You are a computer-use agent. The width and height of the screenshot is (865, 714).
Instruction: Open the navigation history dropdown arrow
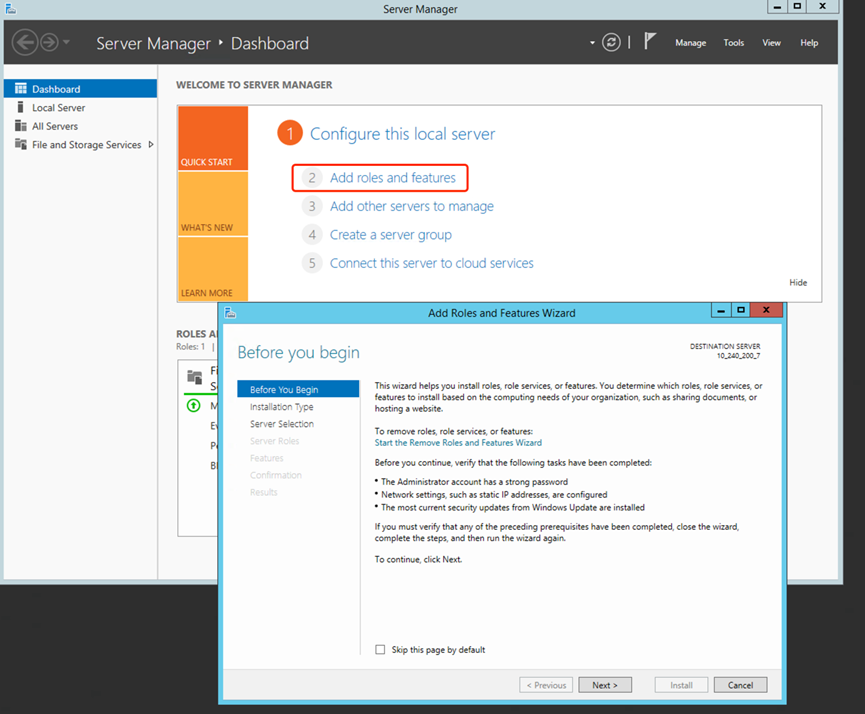point(66,42)
